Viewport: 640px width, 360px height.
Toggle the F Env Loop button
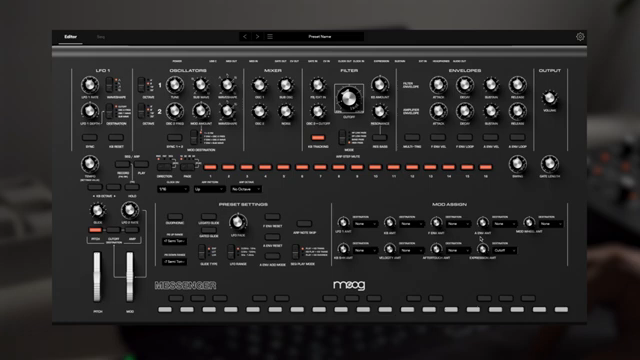tap(464, 138)
